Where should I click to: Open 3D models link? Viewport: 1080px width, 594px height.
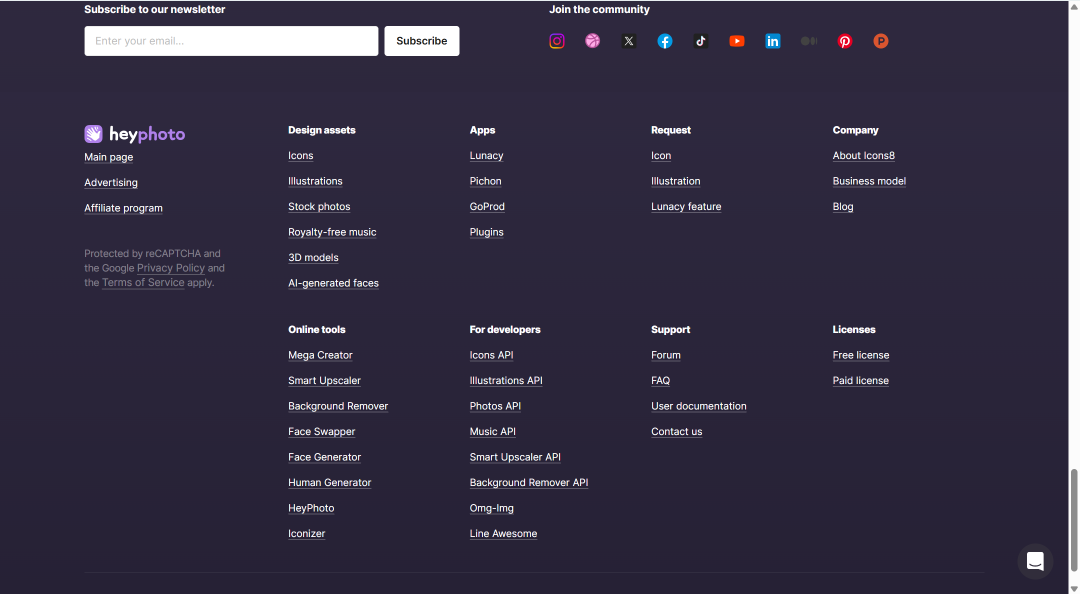(x=313, y=258)
